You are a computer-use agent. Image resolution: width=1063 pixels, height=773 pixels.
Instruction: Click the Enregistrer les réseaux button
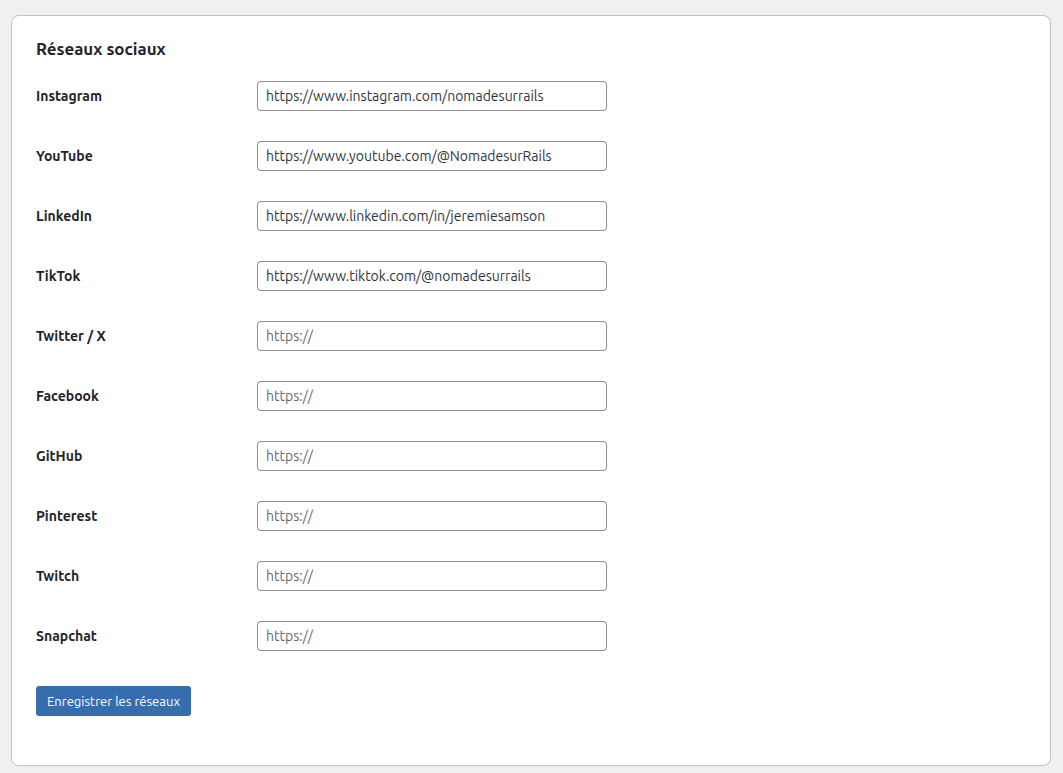coord(113,701)
